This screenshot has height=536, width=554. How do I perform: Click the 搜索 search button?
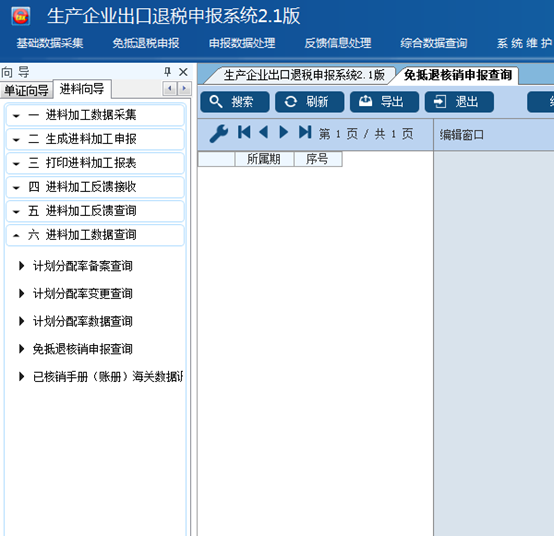235,102
